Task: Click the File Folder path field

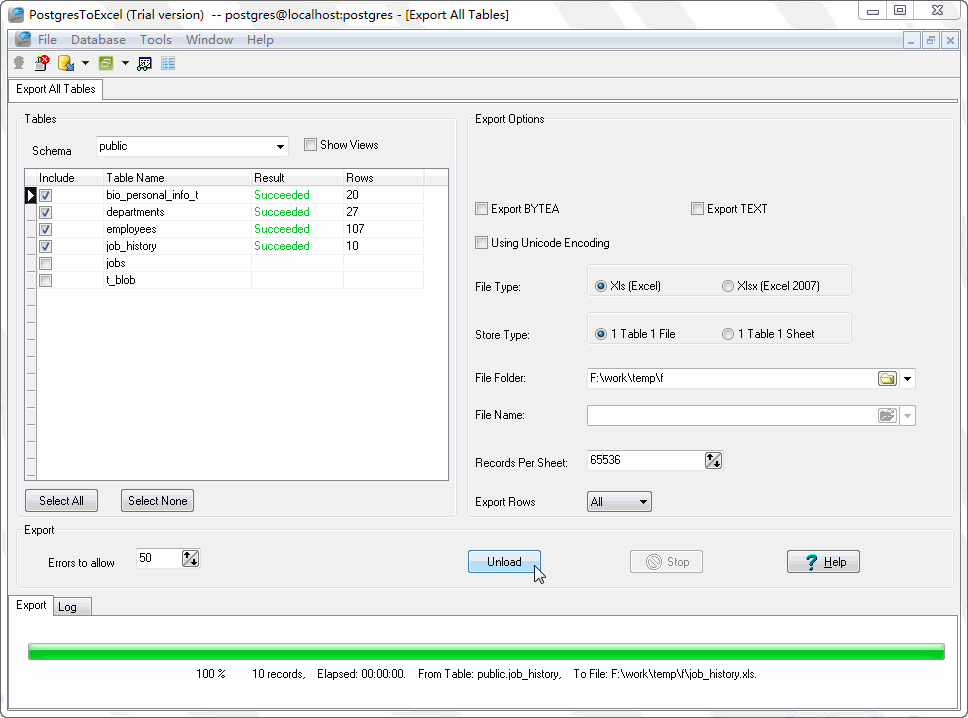Action: pos(732,378)
